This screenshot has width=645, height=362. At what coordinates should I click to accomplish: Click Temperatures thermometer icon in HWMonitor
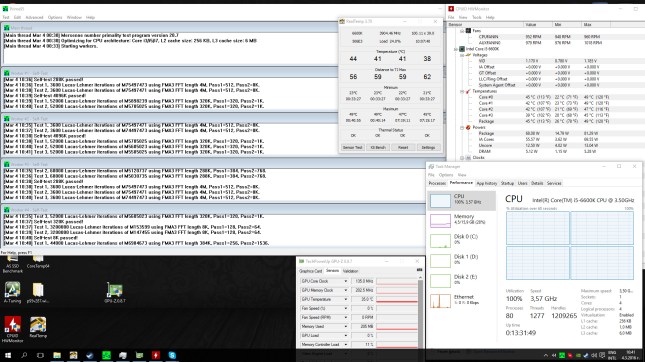coord(468,91)
